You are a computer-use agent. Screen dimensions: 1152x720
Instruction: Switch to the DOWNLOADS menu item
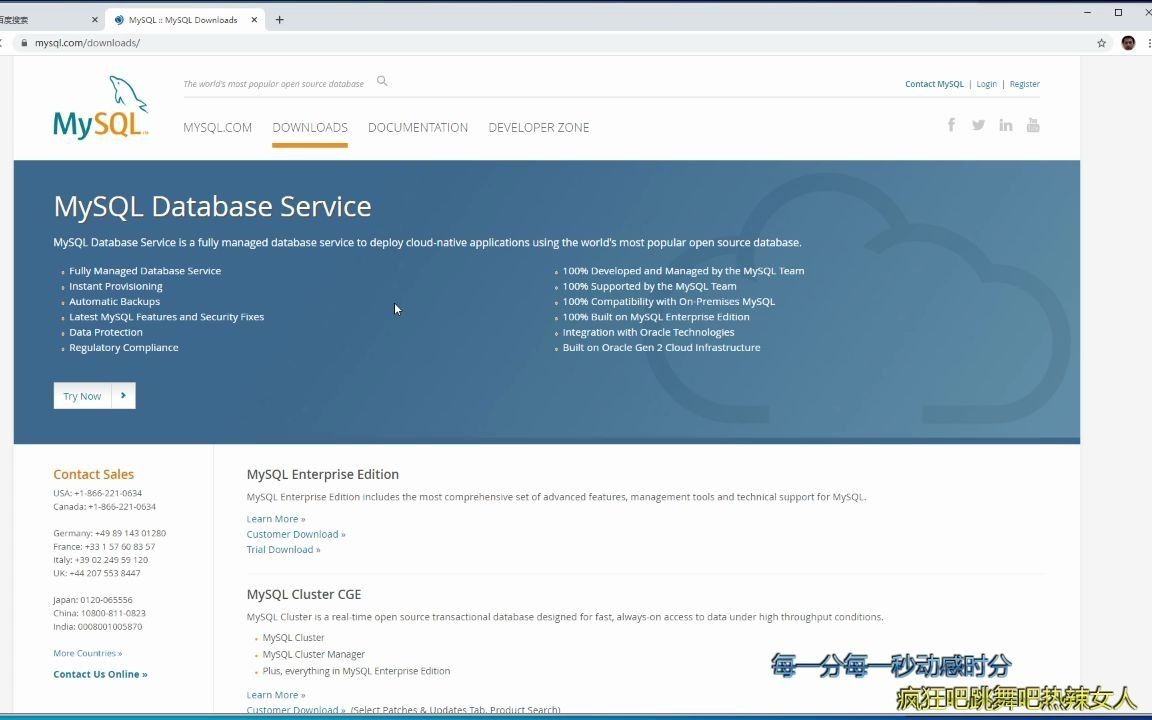tap(309, 127)
